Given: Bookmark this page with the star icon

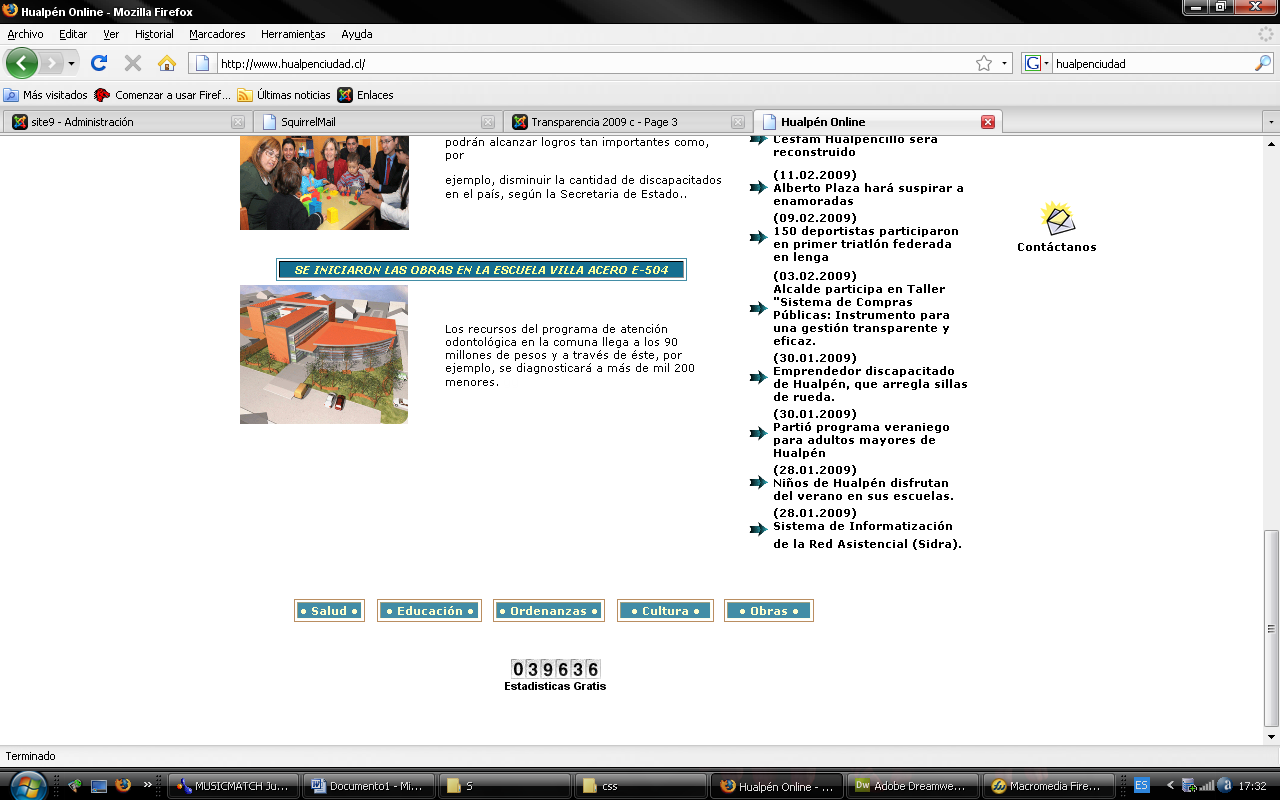Looking at the screenshot, I should pyautogui.click(x=984, y=63).
